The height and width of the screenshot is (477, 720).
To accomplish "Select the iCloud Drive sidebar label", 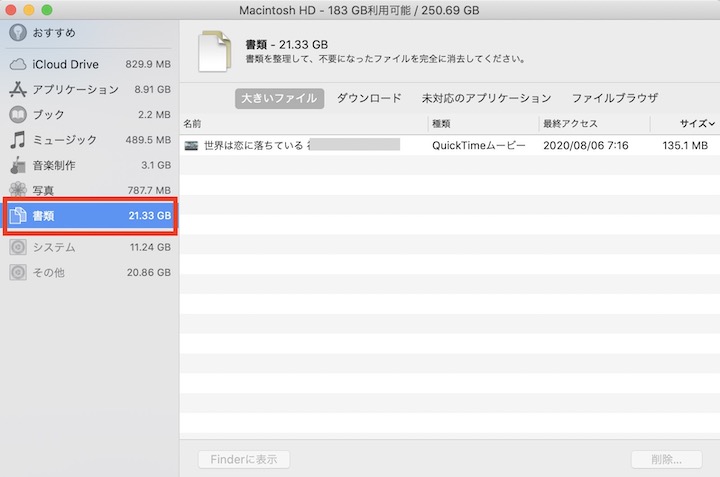I will point(65,64).
